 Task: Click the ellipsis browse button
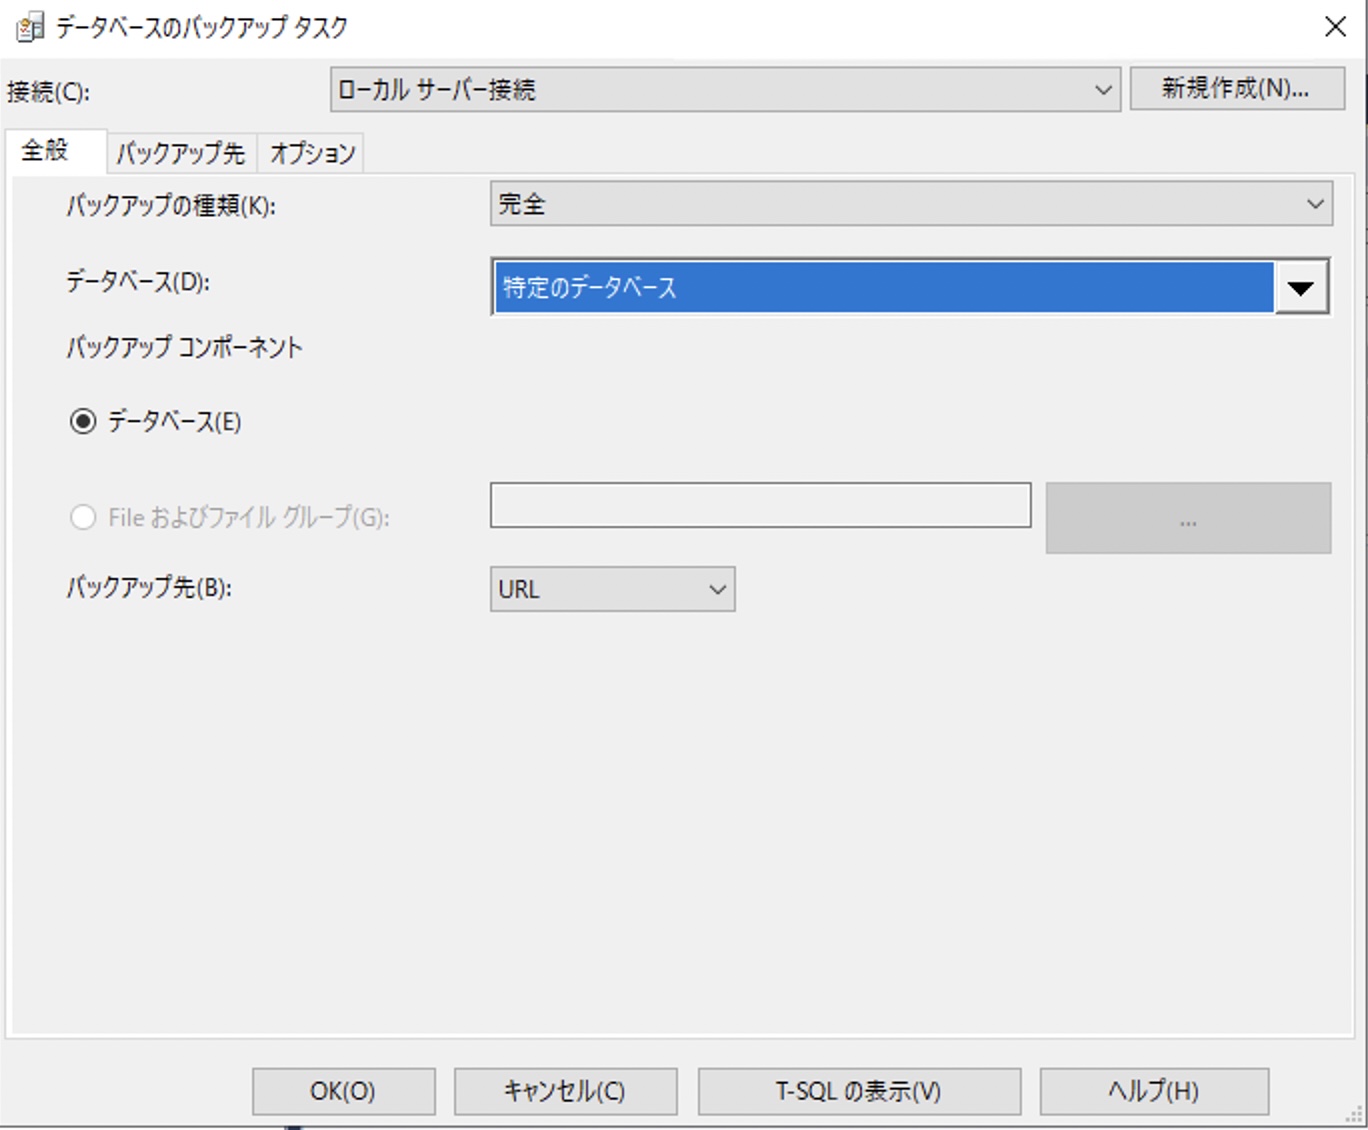click(1188, 518)
